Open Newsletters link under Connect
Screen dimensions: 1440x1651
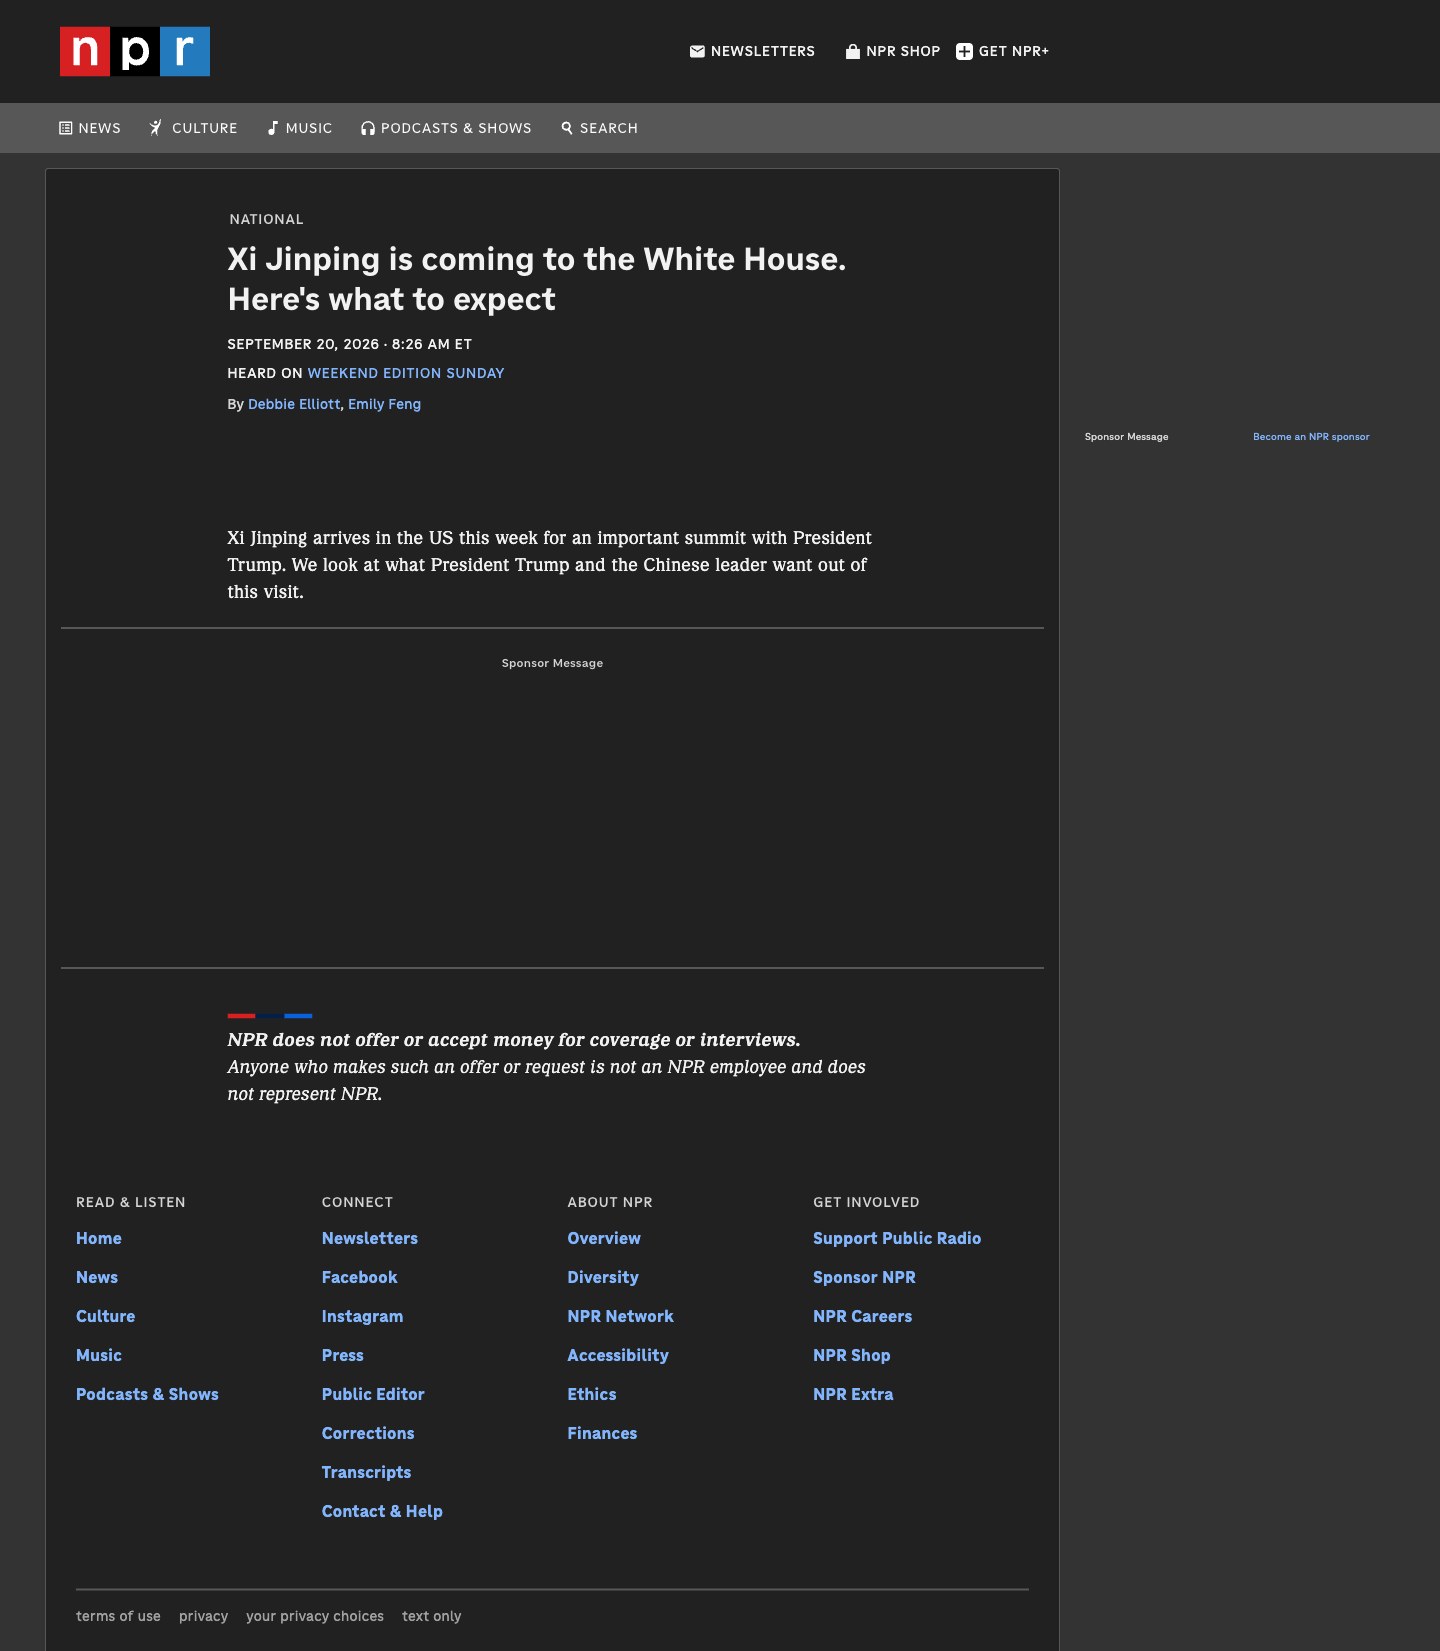tap(370, 1238)
